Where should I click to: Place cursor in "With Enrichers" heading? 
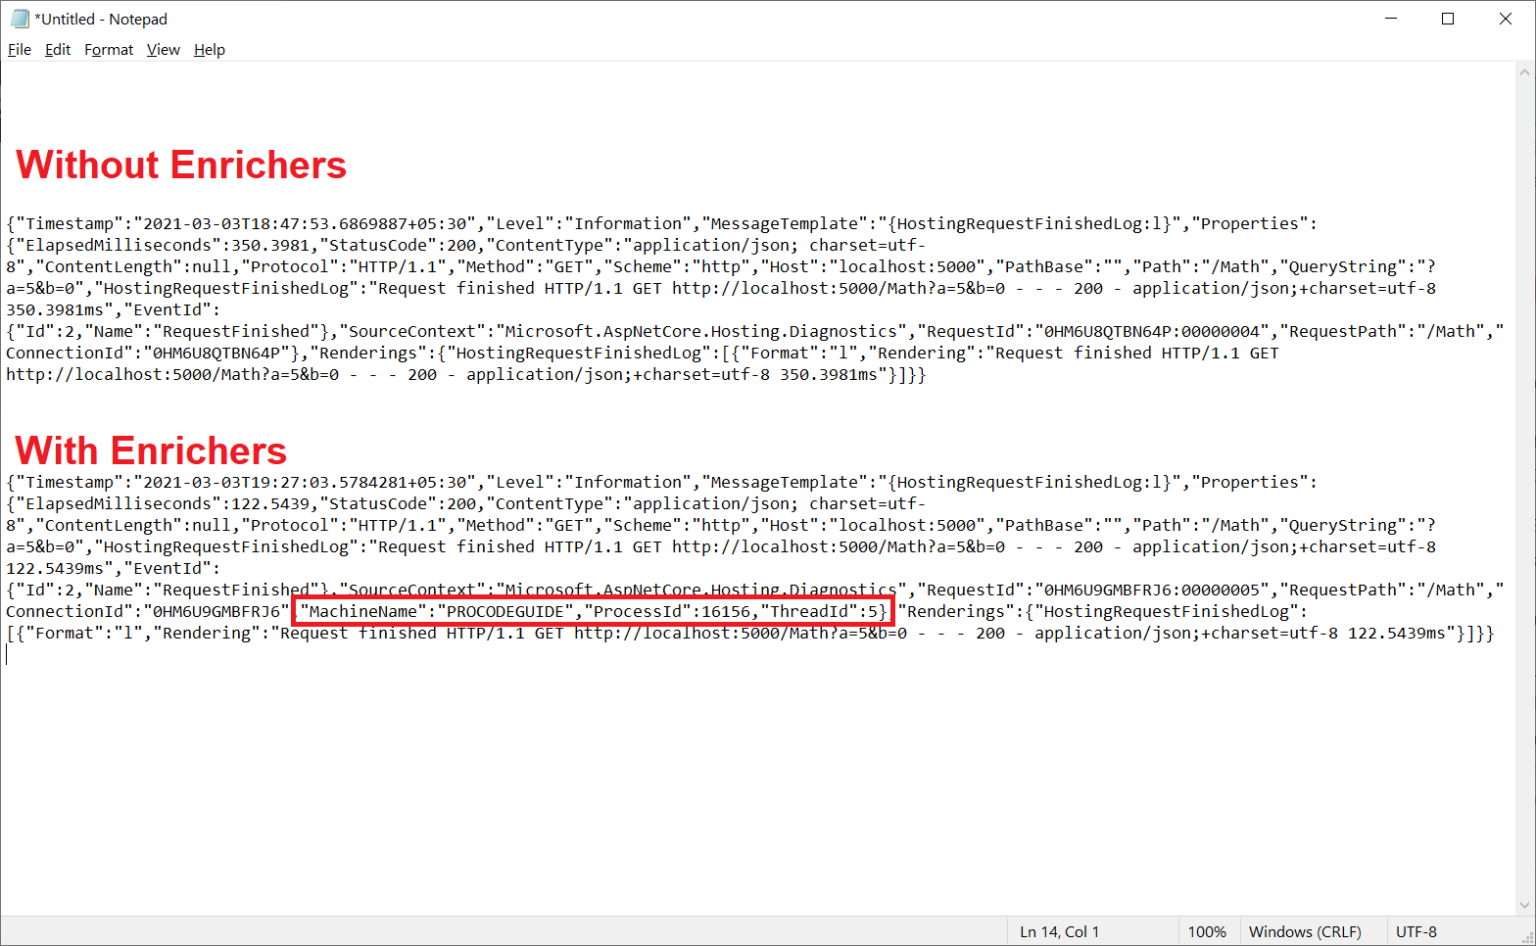pos(151,451)
